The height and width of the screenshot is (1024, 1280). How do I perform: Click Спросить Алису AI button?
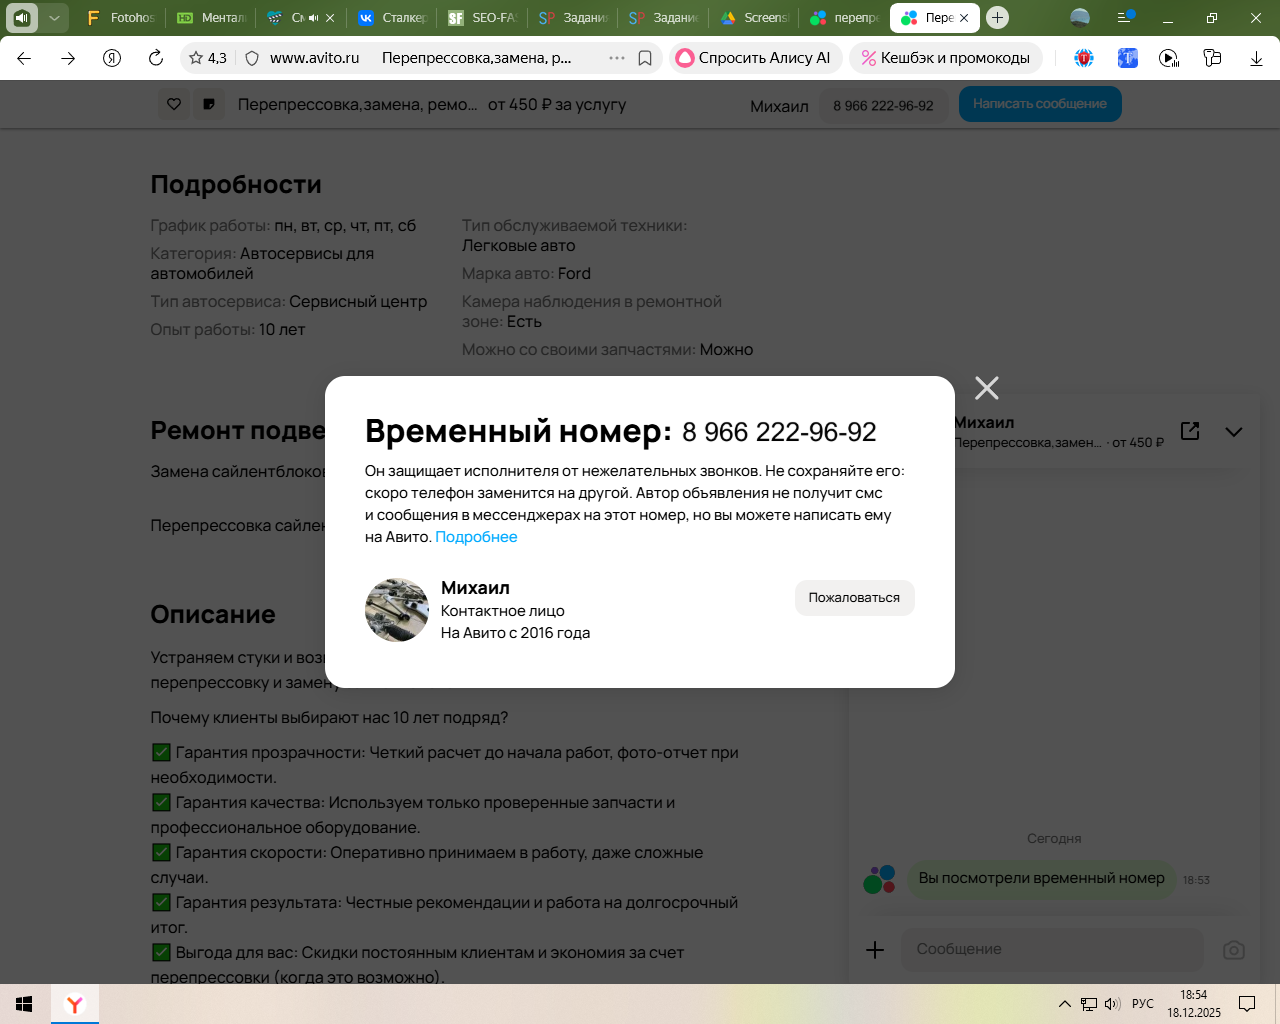[x=755, y=58]
